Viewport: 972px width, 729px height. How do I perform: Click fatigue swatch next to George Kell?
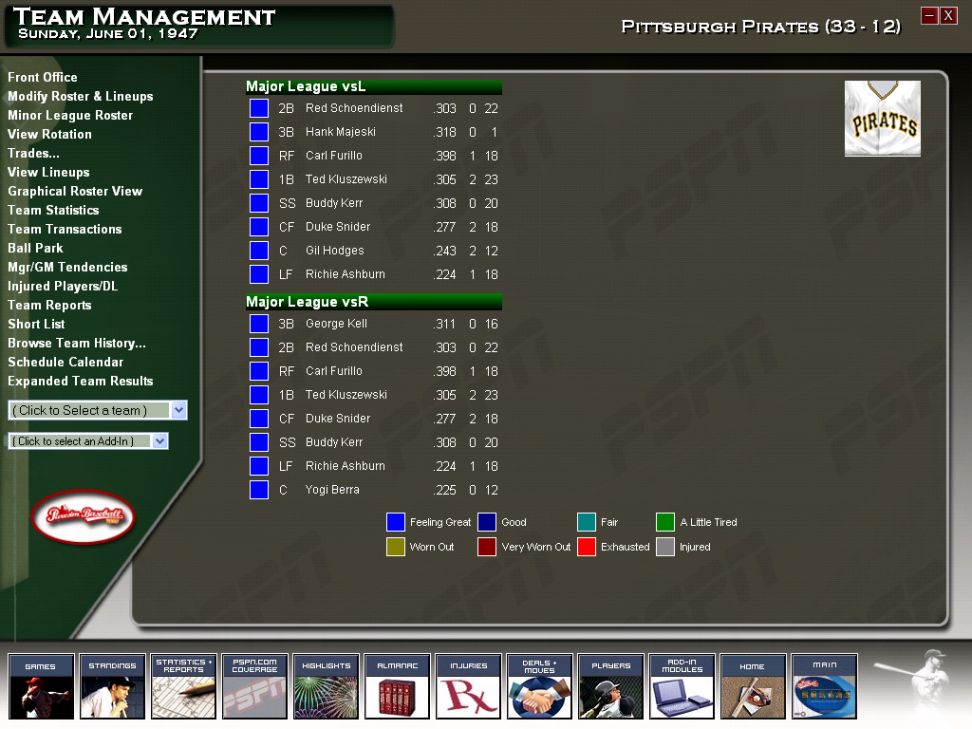coord(259,324)
